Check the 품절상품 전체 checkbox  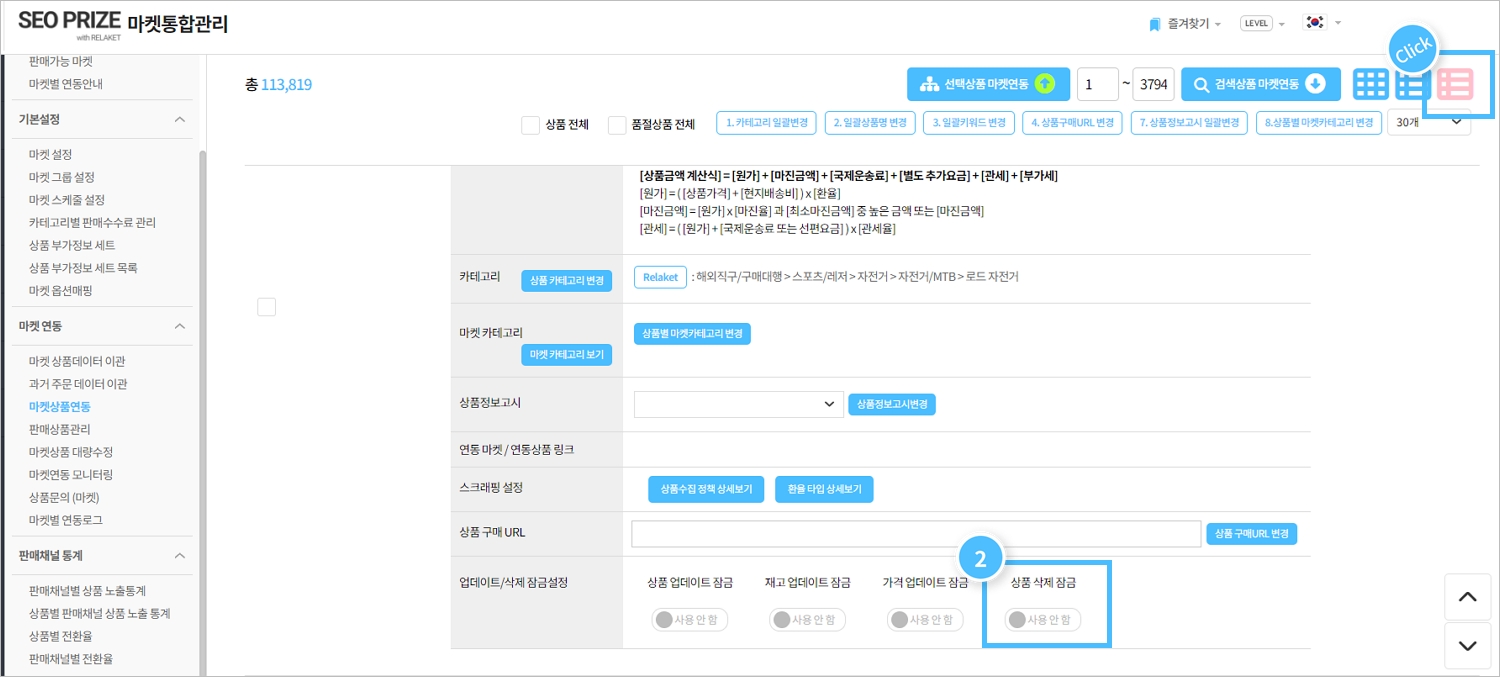(x=617, y=125)
